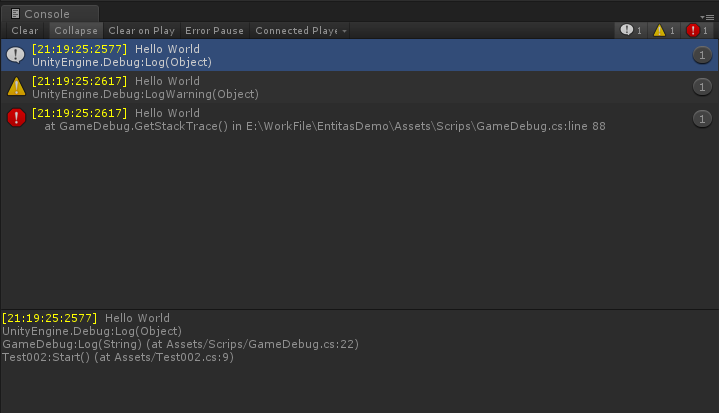Toggle warning message filter in toolbar
Viewport: 719px width, 413px height.
[x=664, y=31]
